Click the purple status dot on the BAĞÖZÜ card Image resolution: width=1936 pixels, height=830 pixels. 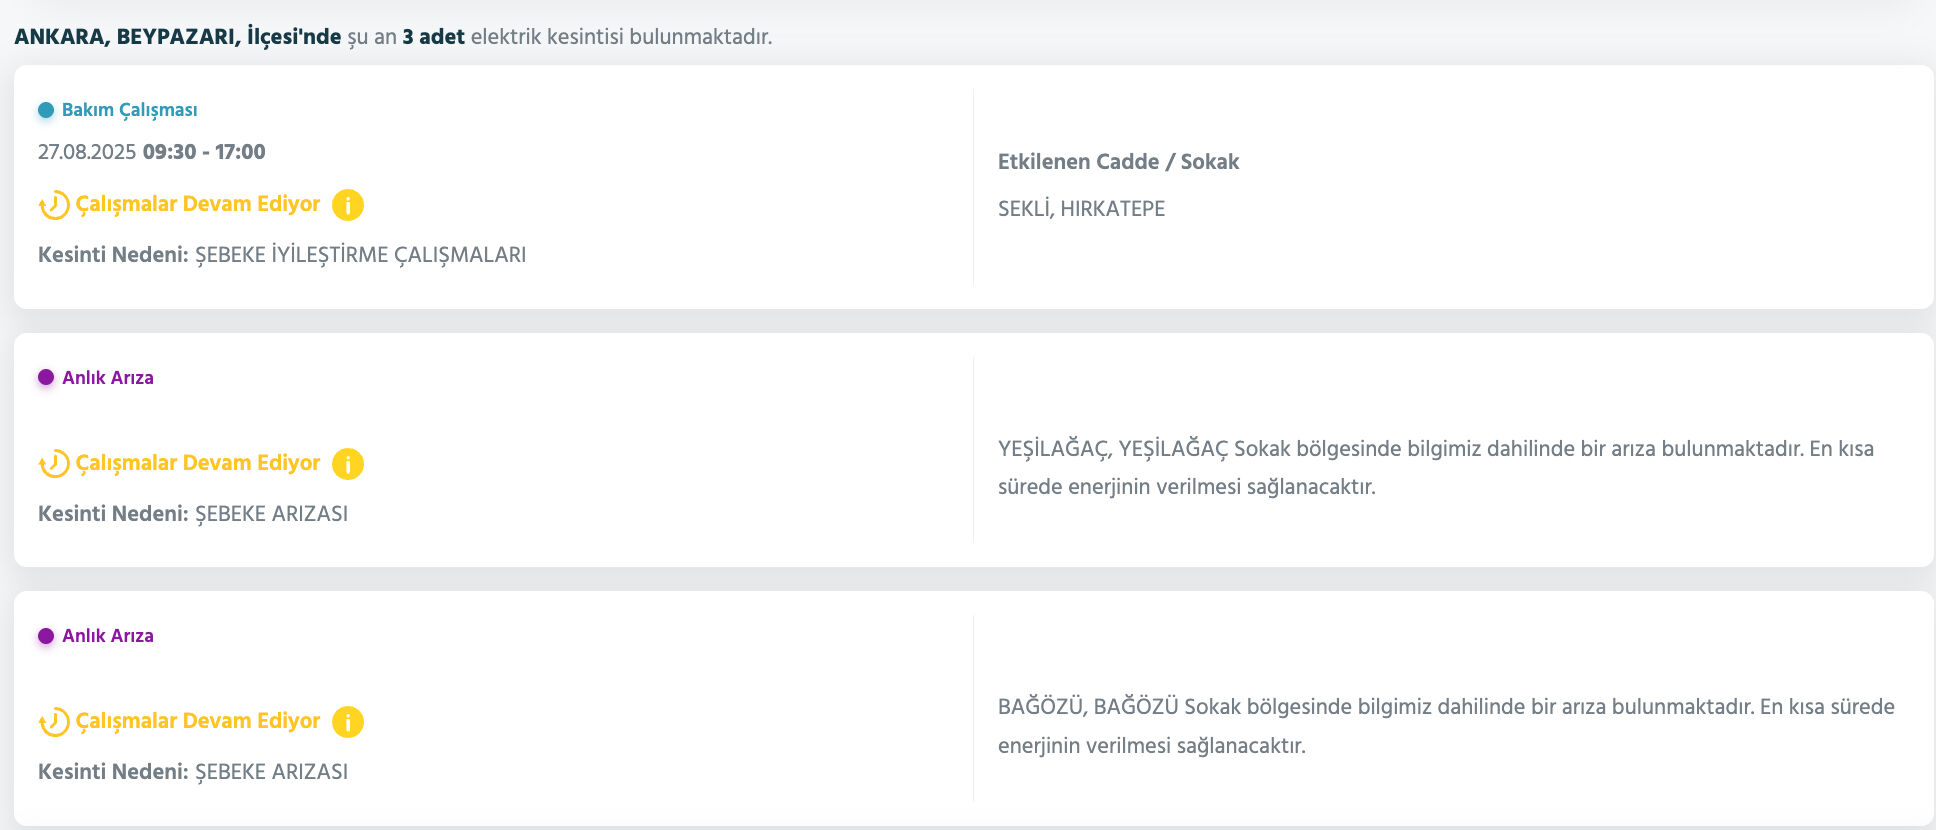[x=44, y=635]
